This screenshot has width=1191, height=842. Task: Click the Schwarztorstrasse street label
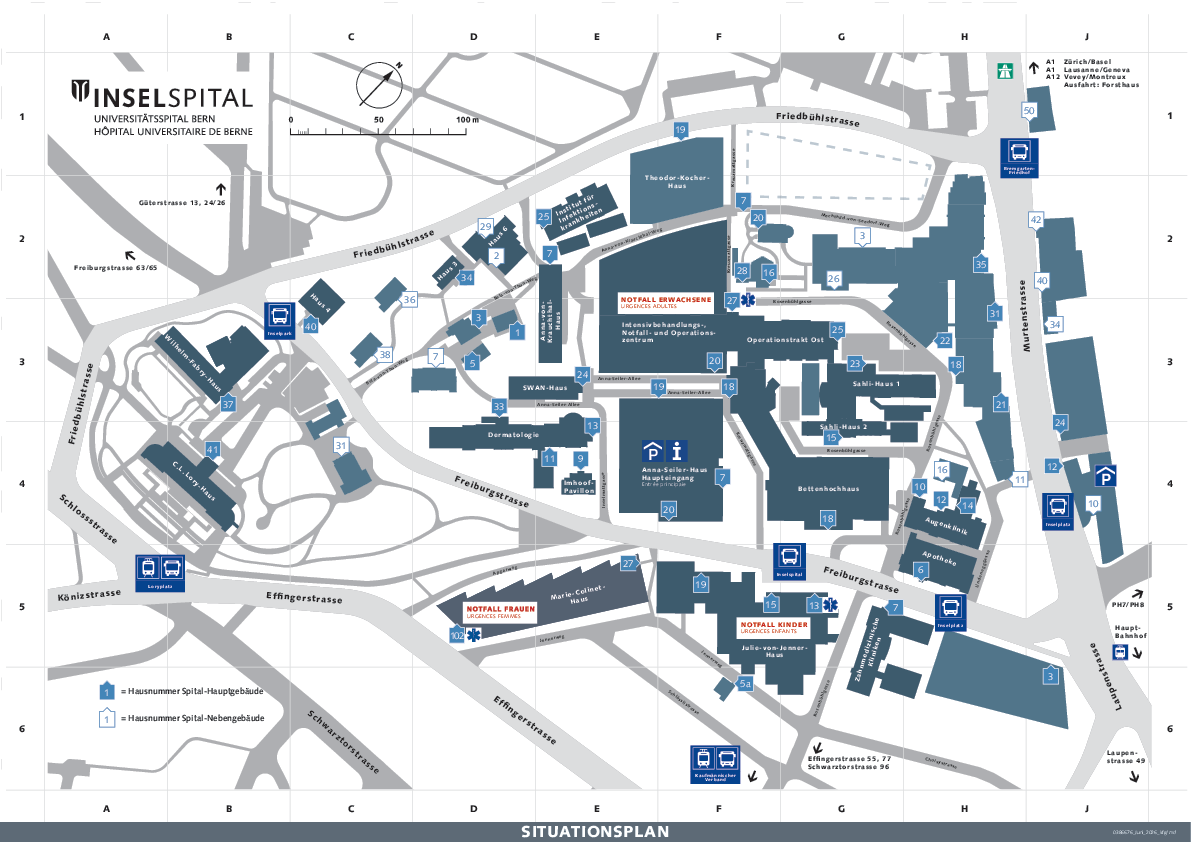click(x=343, y=742)
